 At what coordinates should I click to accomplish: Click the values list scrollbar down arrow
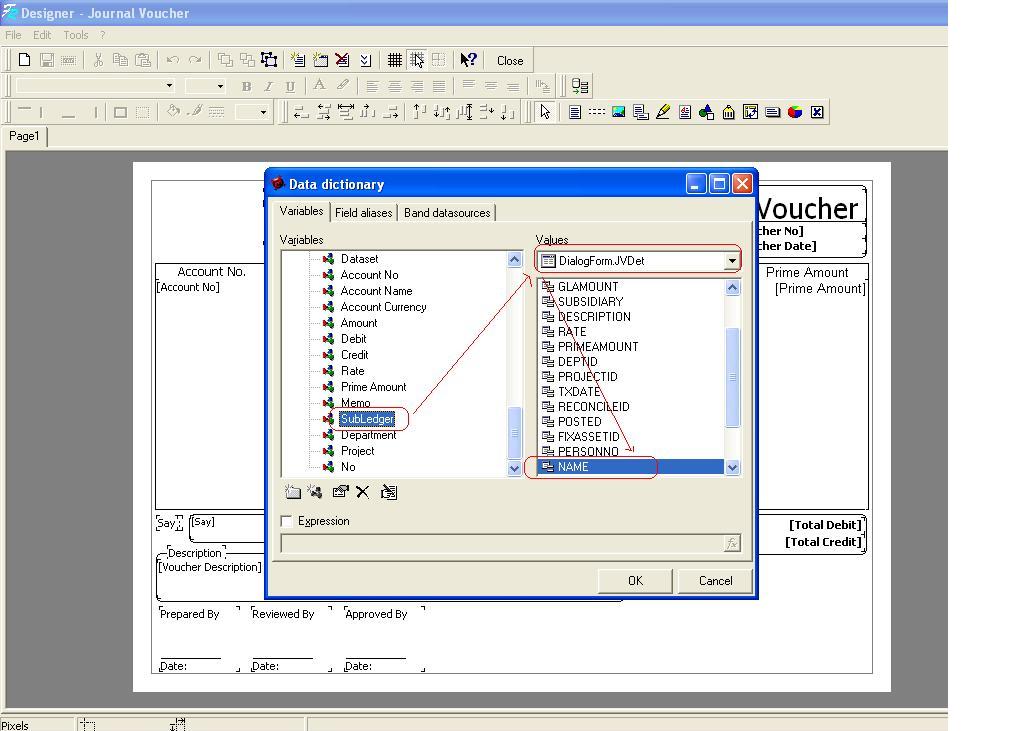[x=732, y=467]
